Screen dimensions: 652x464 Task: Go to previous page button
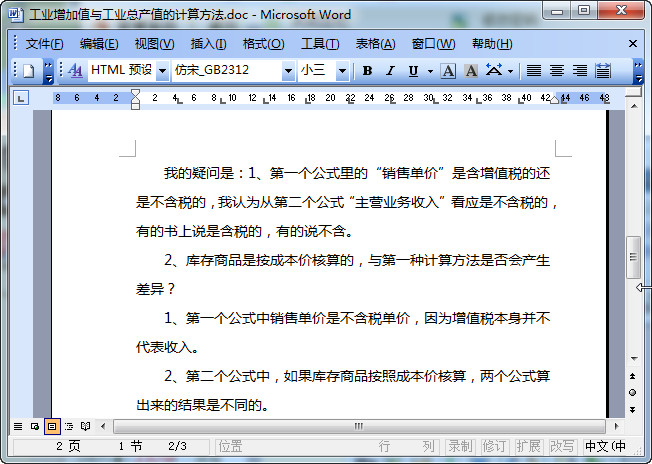click(x=633, y=376)
